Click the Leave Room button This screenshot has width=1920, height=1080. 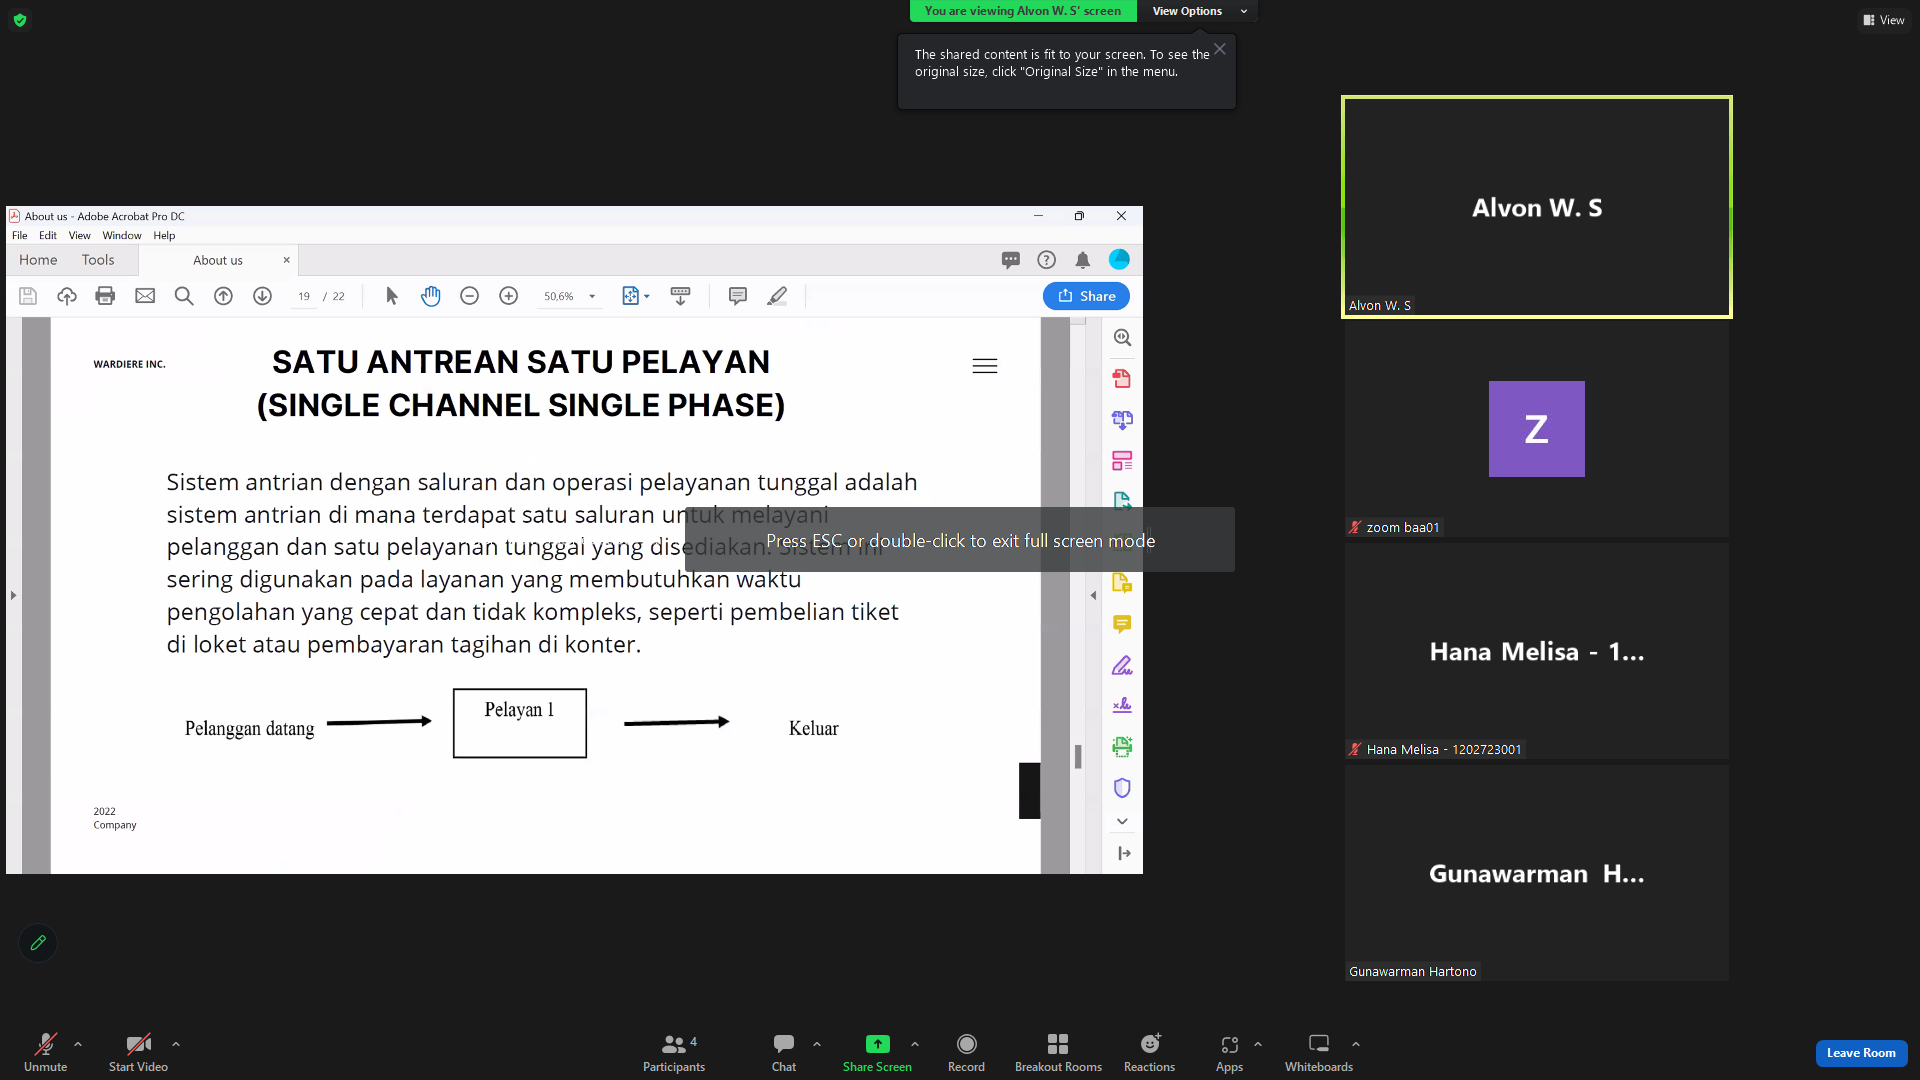1861,1053
